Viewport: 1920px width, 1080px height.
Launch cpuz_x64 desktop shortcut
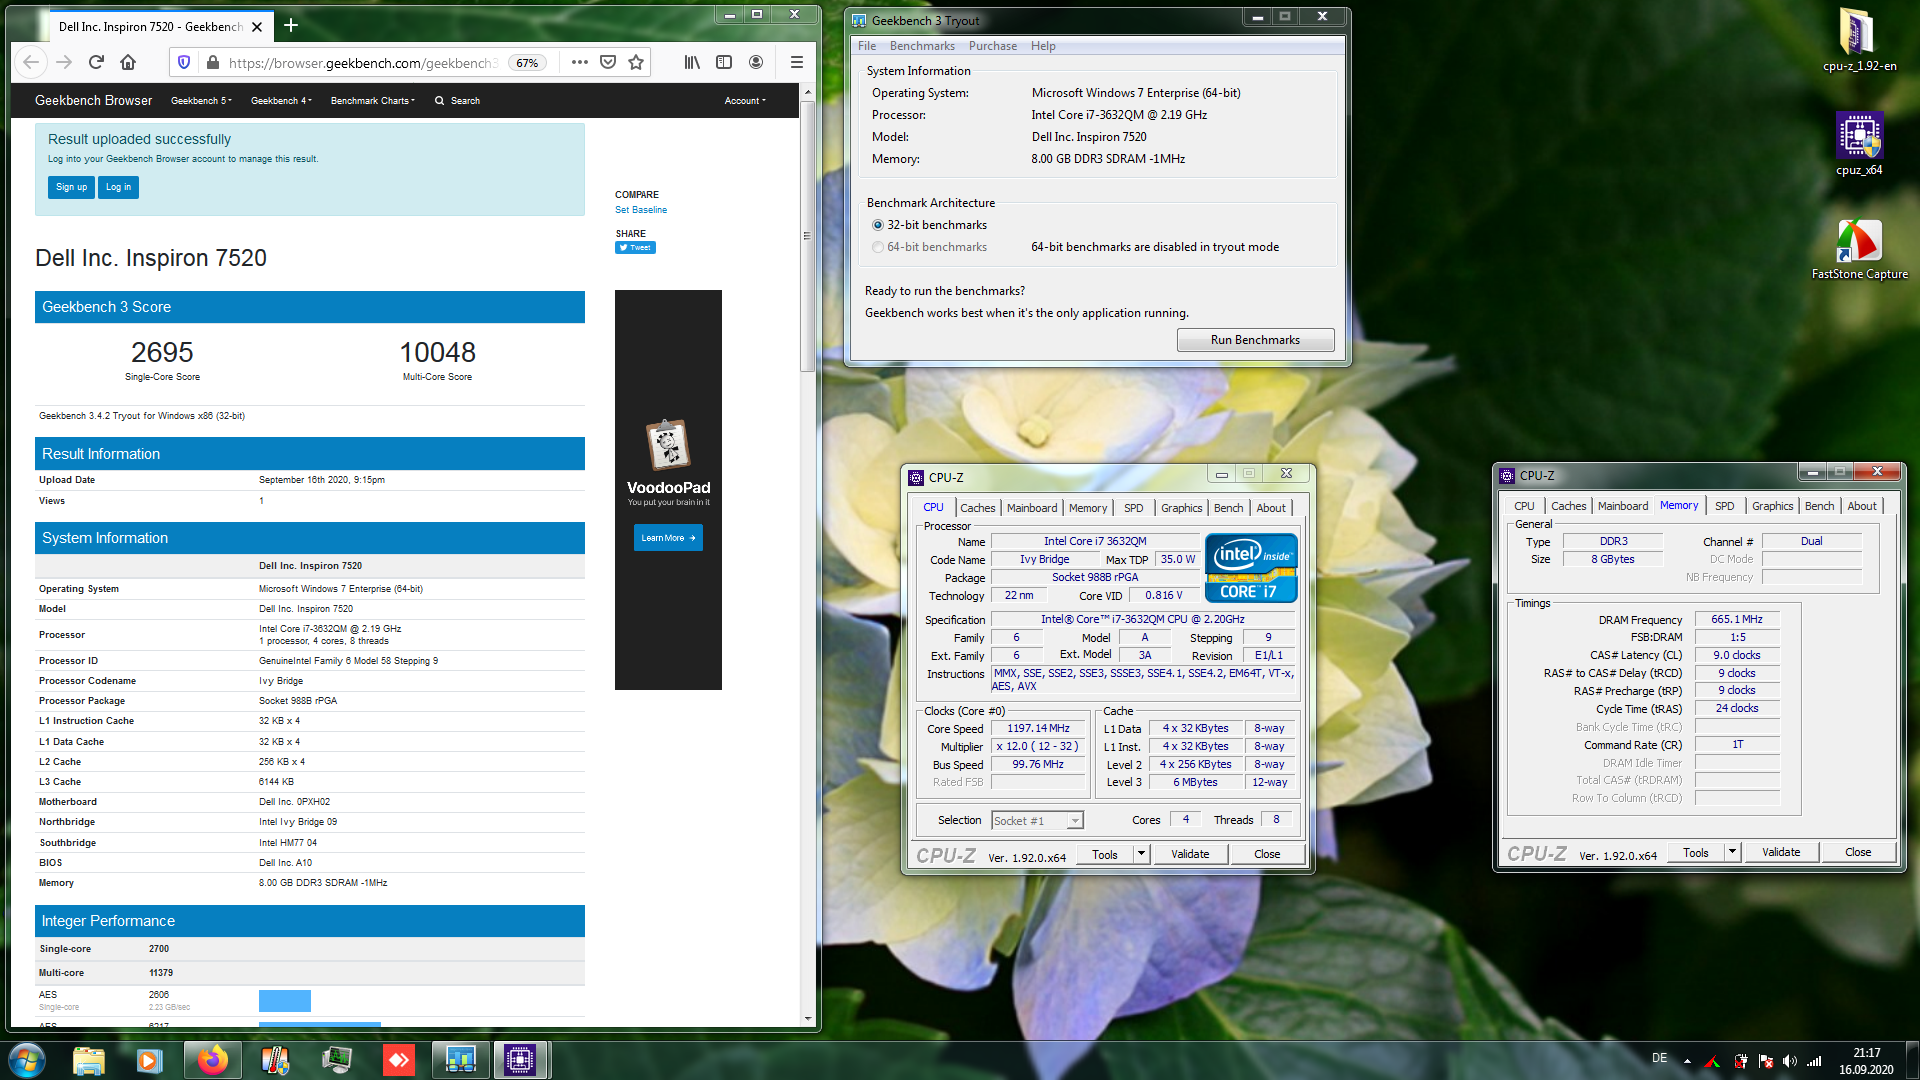(x=1859, y=144)
